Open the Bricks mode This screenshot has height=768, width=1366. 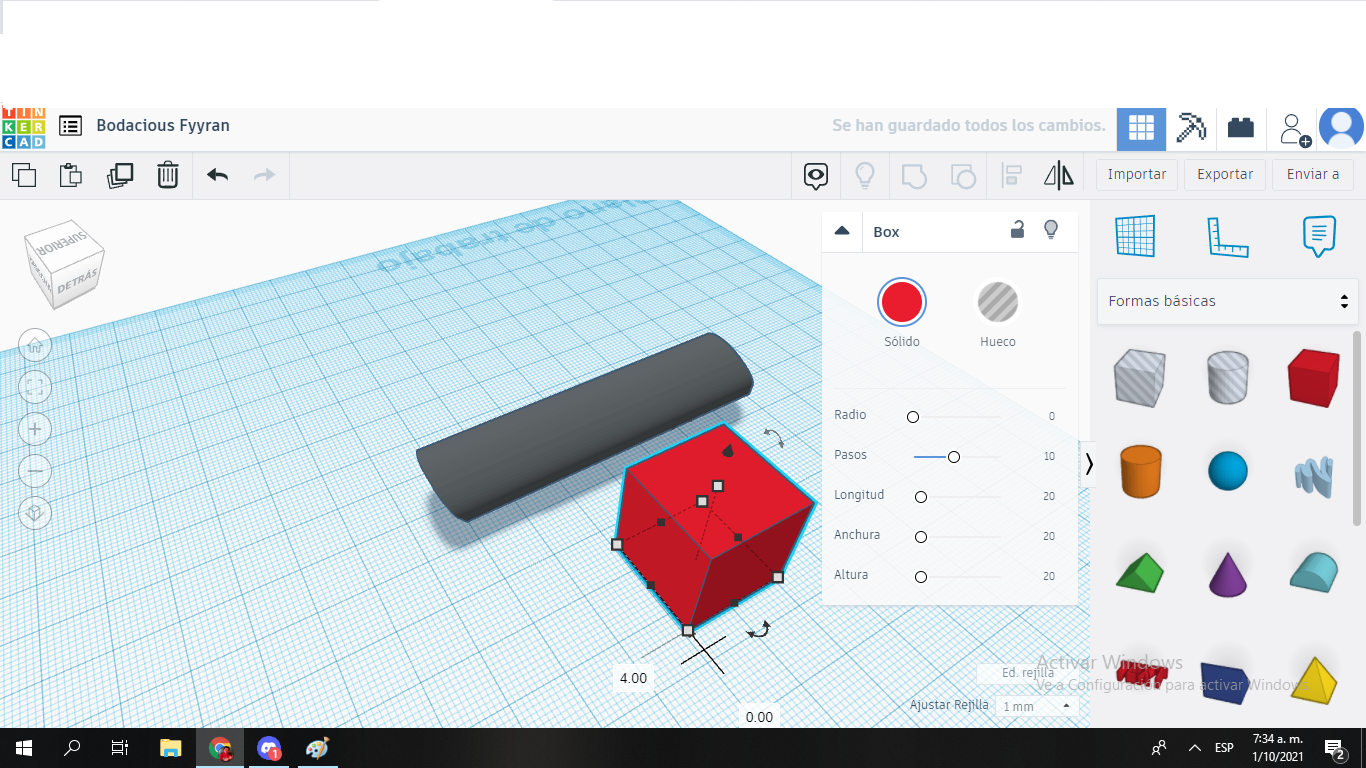1241,128
